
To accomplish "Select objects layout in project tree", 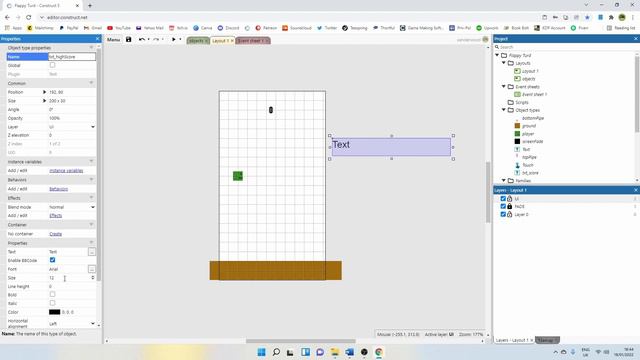I will point(529,79).
